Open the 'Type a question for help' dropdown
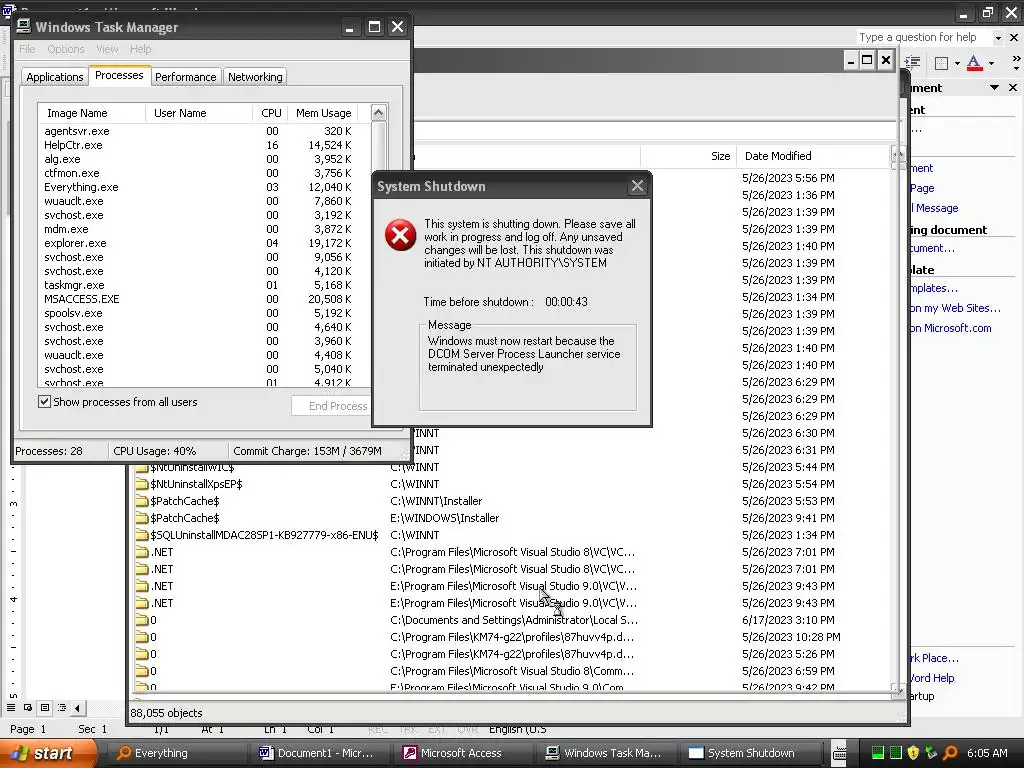Image resolution: width=1024 pixels, height=768 pixels. 998,38
